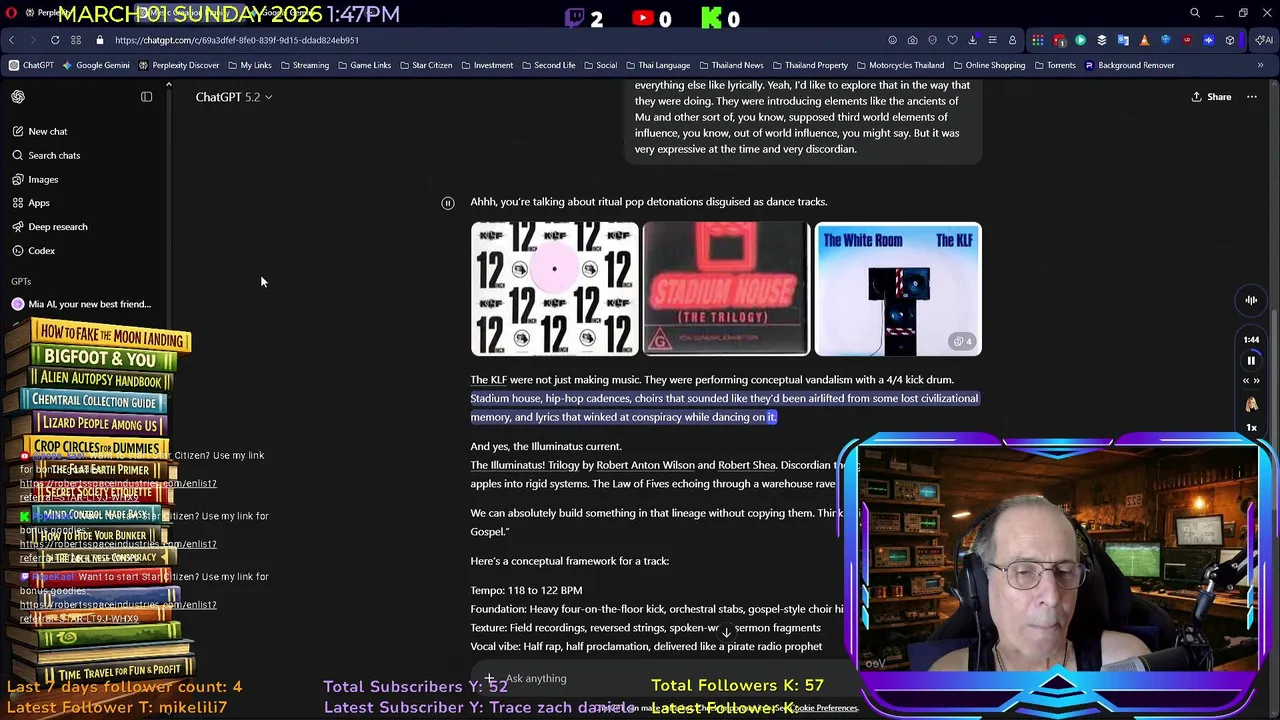Open the Stadium House Trilogy thumbnail
Viewport: 1280px width, 720px height.
(726, 289)
